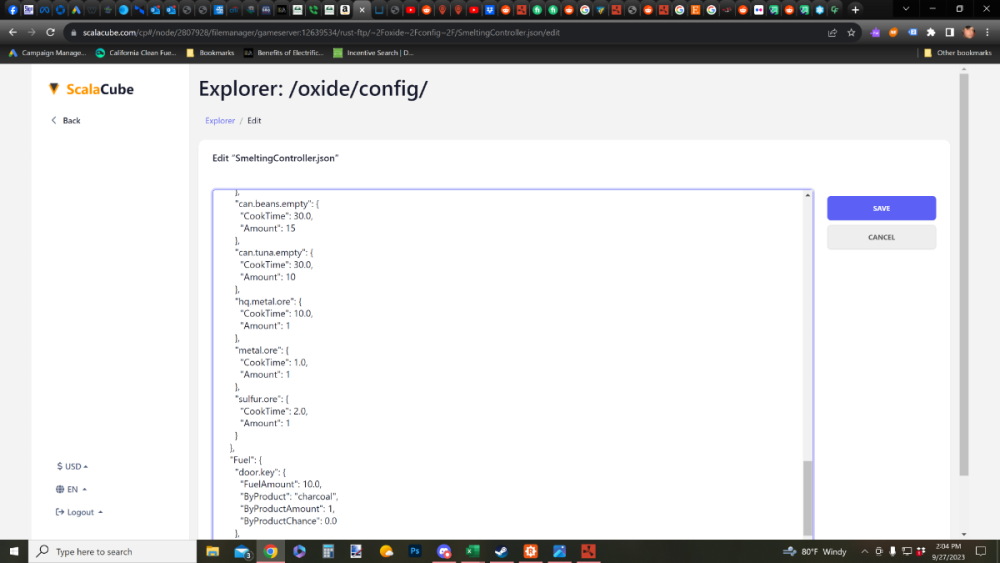The height and width of the screenshot is (563, 1000).
Task: Open the Other bookmarks folder
Action: pos(958,52)
